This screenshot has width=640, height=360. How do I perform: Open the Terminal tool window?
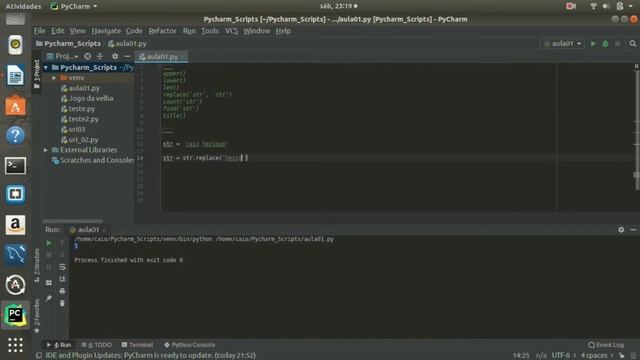click(x=137, y=345)
